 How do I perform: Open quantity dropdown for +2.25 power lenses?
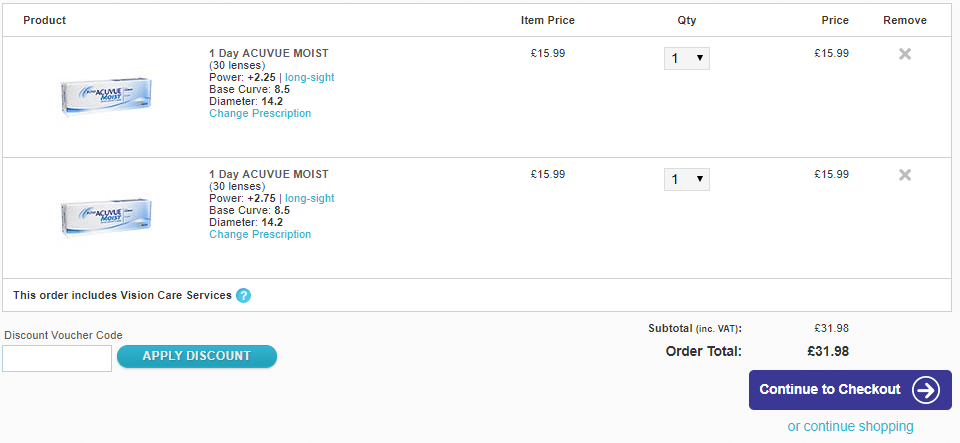pyautogui.click(x=687, y=59)
